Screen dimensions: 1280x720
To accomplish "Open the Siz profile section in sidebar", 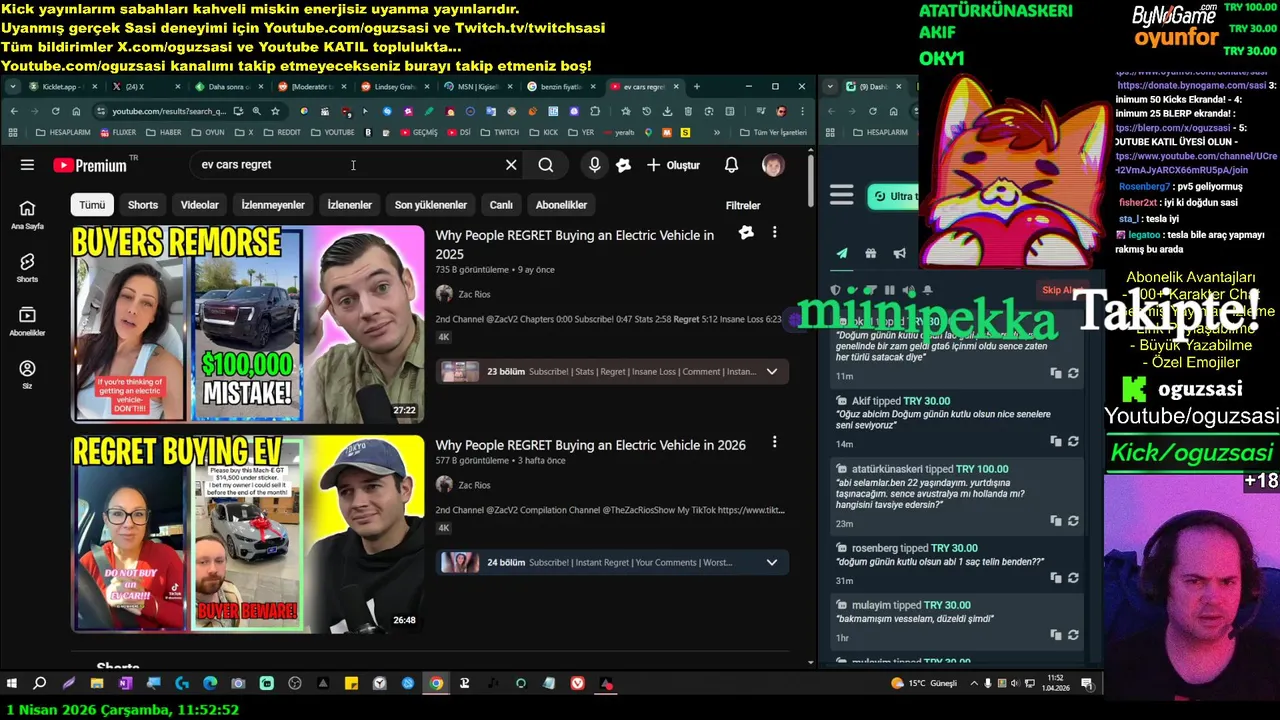I will pos(27,375).
